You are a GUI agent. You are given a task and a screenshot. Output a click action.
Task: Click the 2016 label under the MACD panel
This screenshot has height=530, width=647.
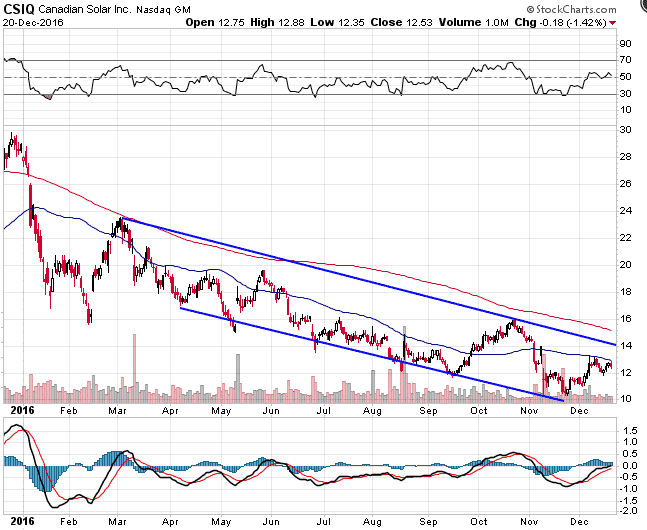click(23, 522)
